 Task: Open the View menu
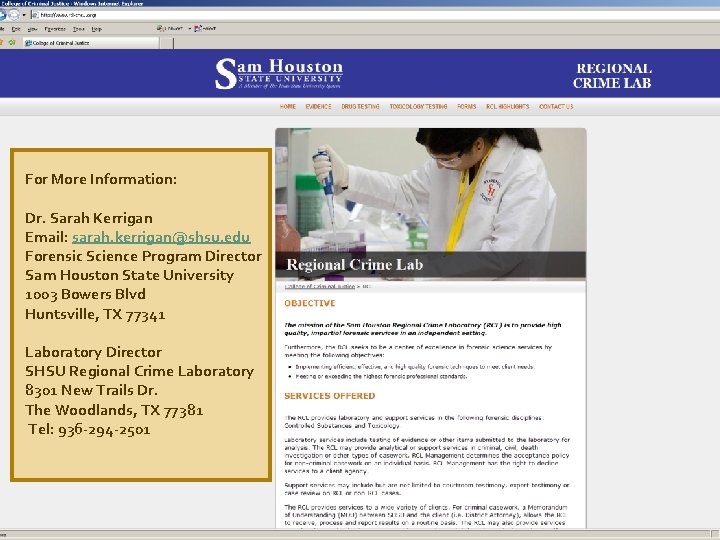[x=32, y=29]
